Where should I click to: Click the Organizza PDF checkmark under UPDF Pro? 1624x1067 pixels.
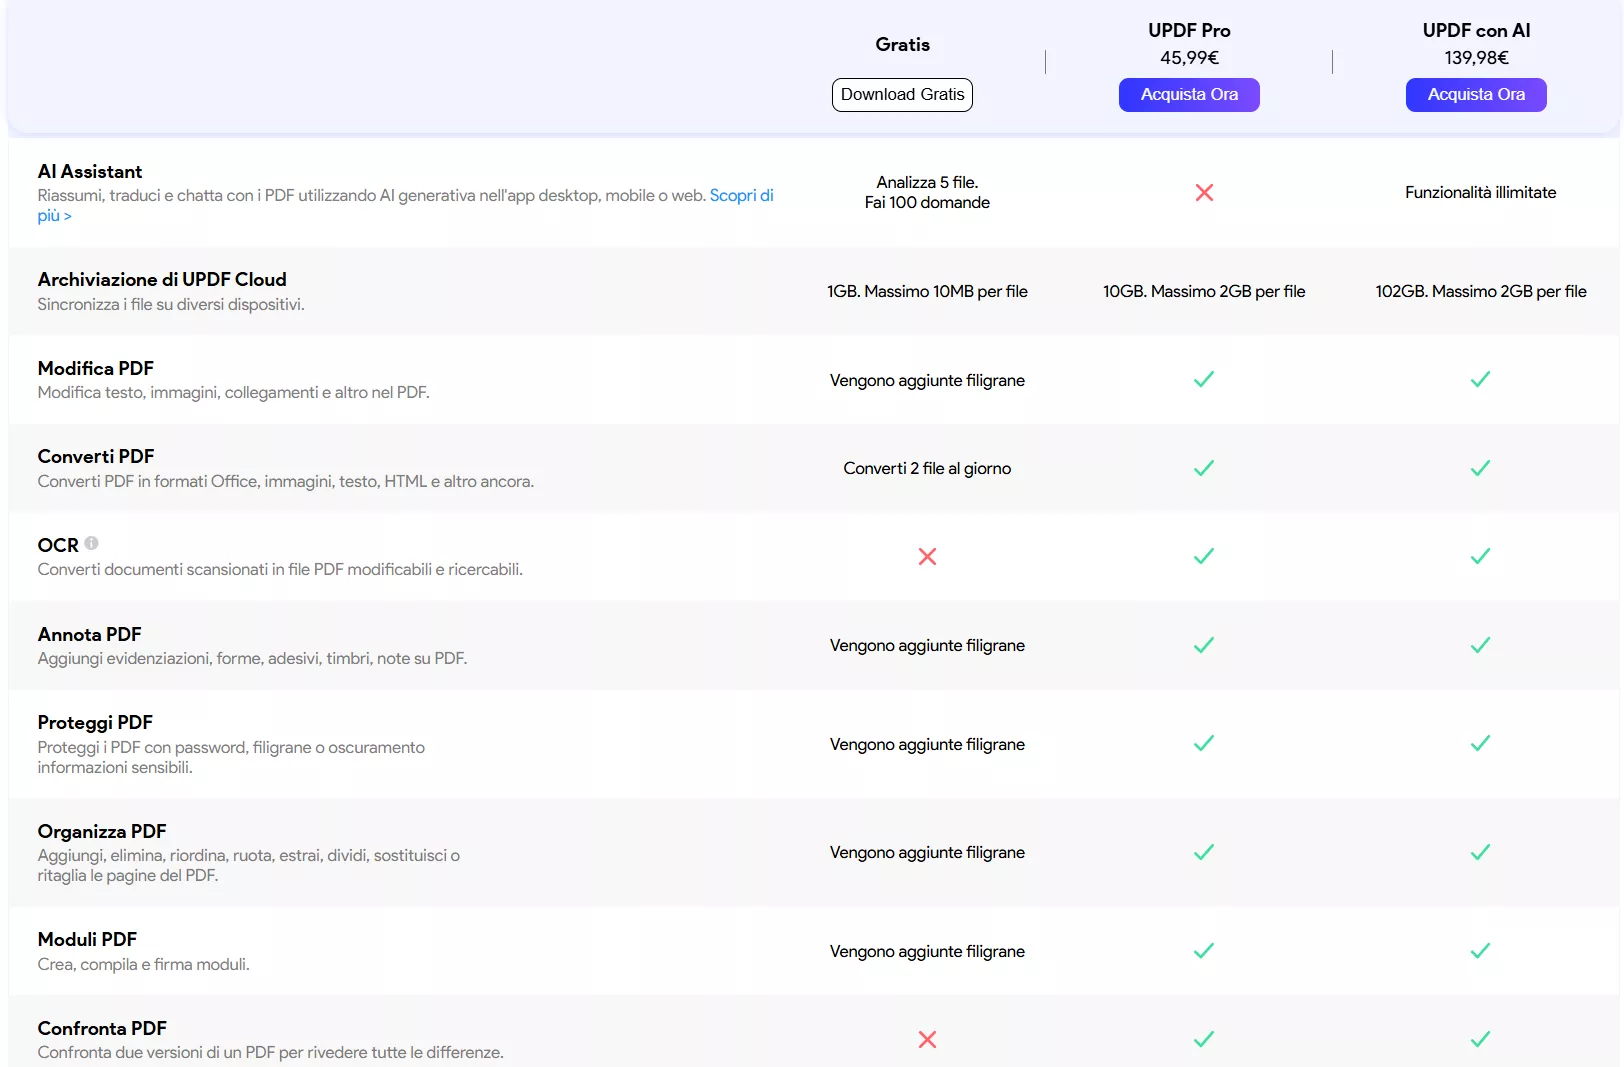click(x=1204, y=852)
